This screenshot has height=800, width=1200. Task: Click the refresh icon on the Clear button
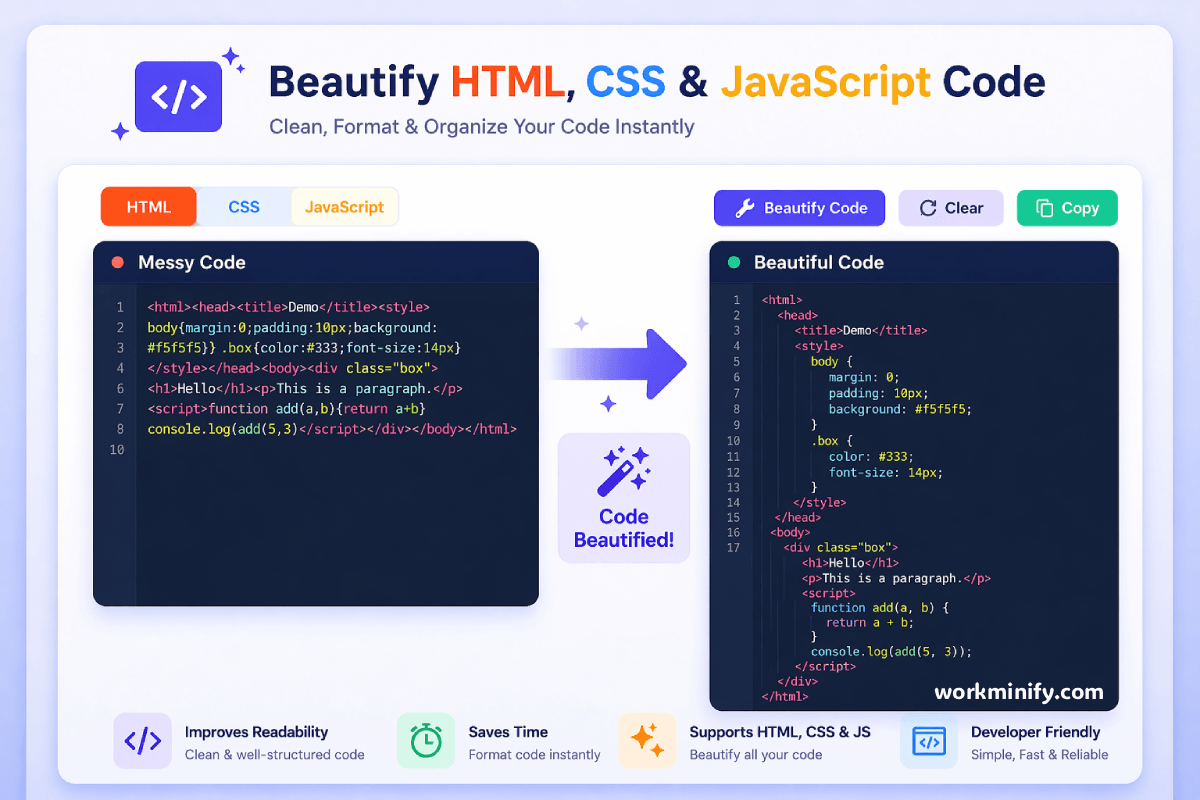tap(929, 208)
